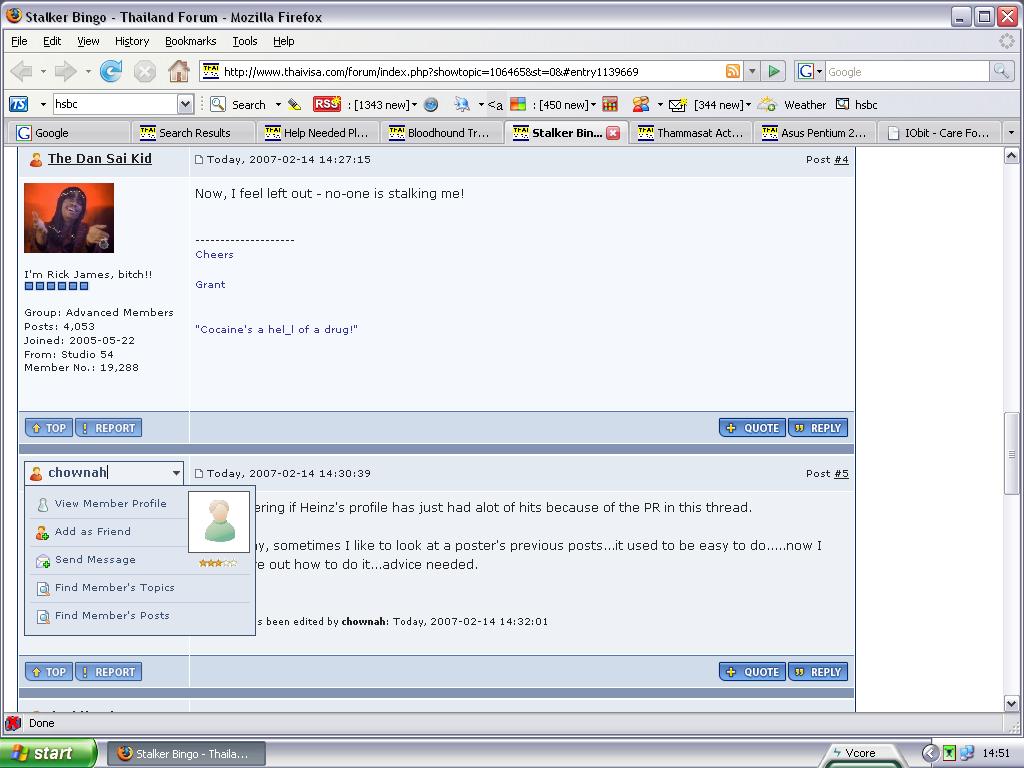The image size is (1024, 768).
Task: Click QUOTE button on post #4
Action: (x=752, y=428)
